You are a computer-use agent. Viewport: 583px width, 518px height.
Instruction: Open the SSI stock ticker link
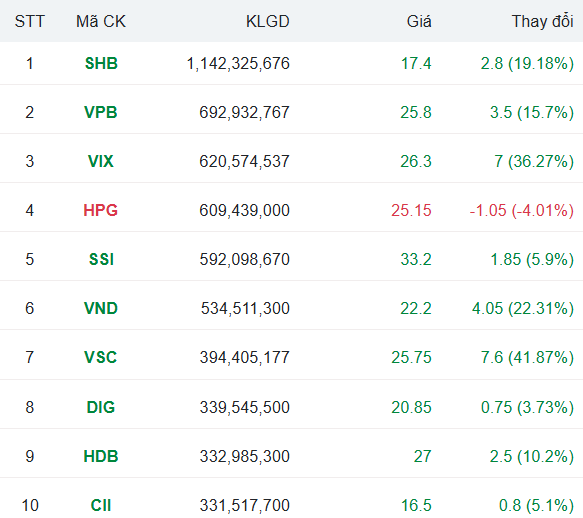pos(101,260)
